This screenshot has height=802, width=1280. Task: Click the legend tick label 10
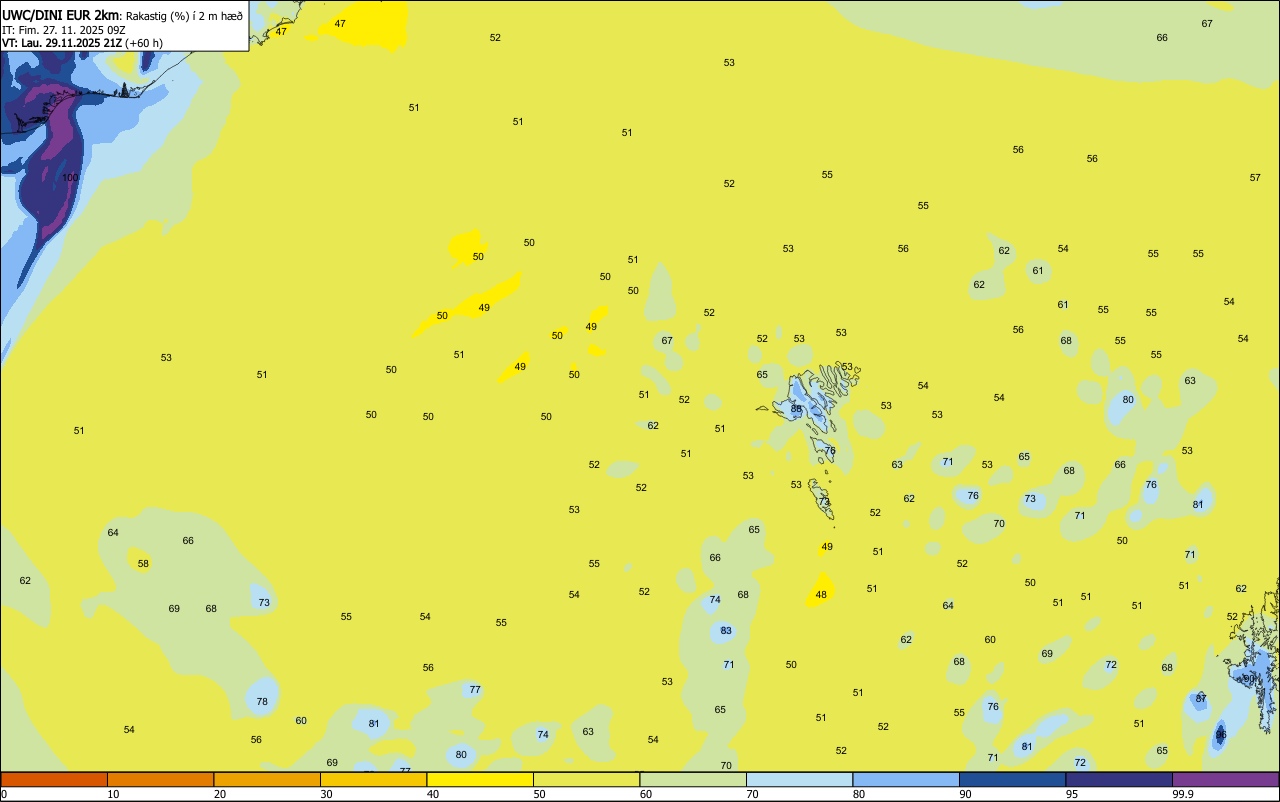(113, 794)
